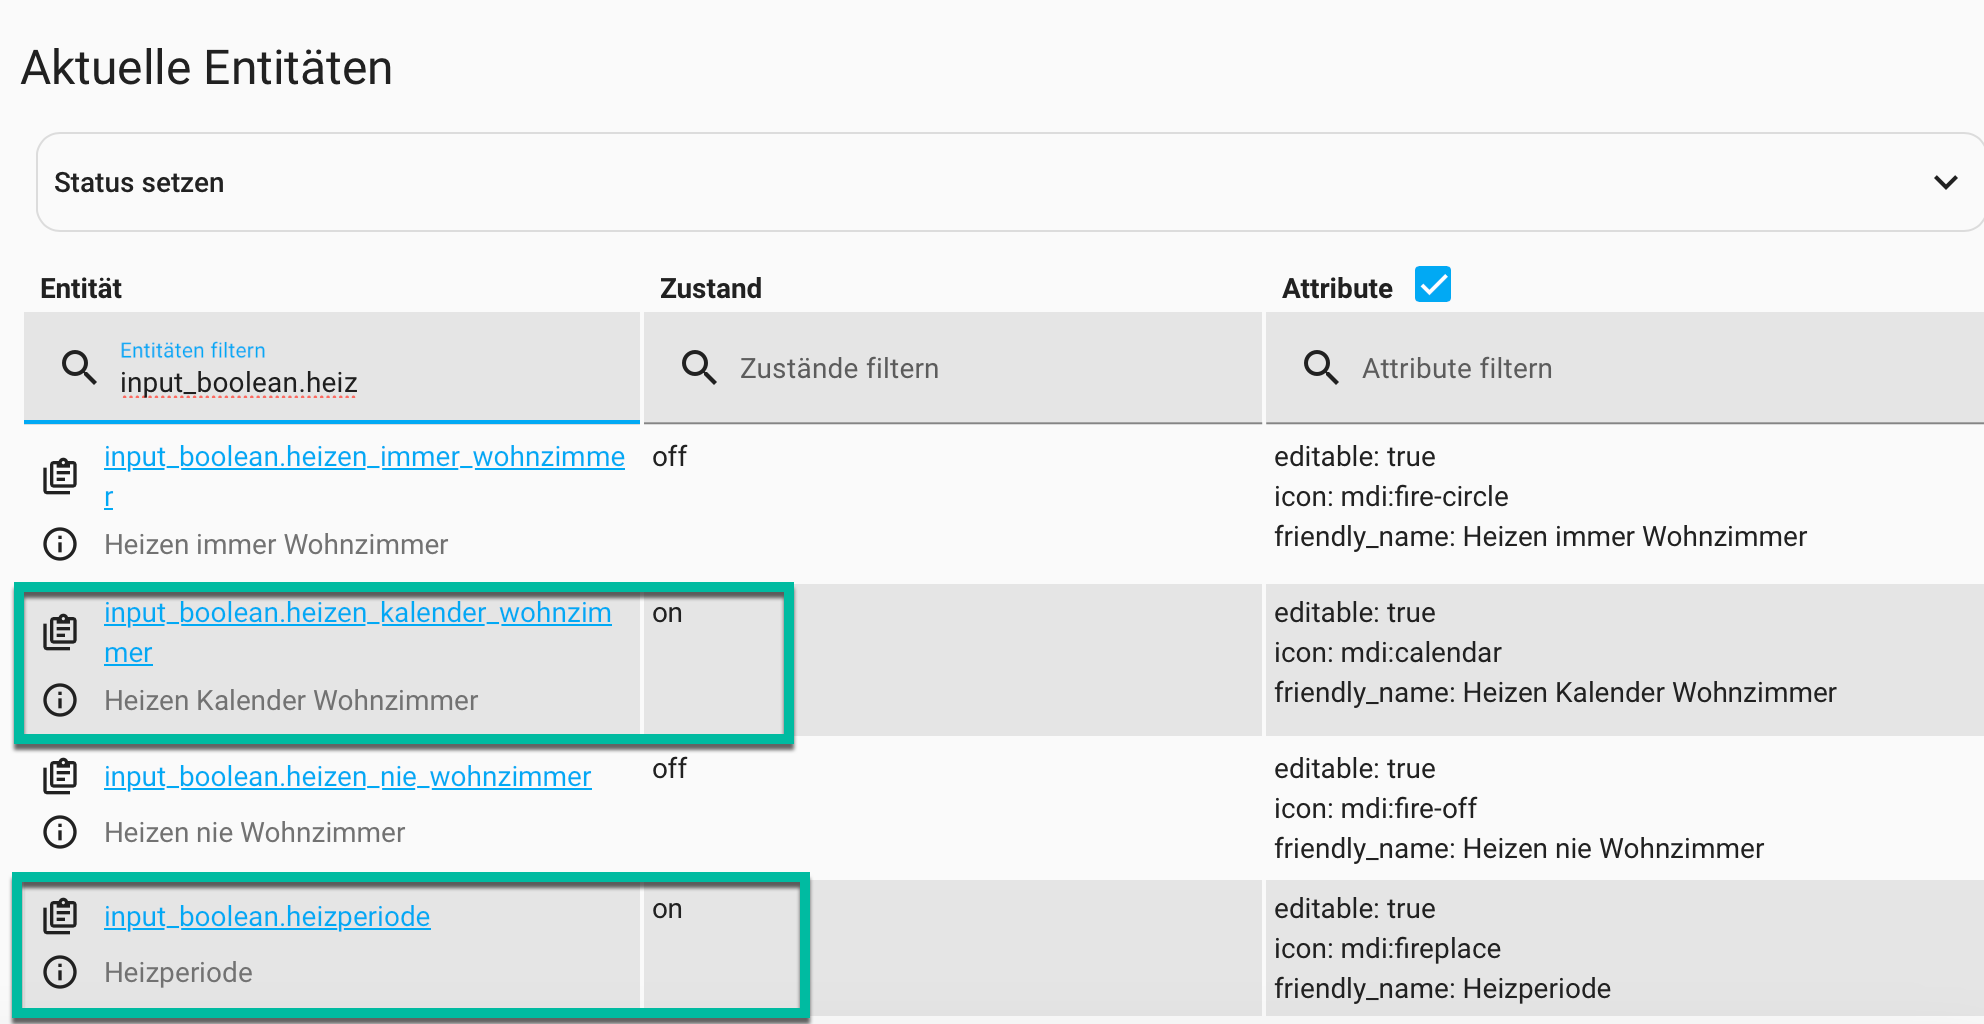Image resolution: width=1984 pixels, height=1024 pixels.
Task: Open input_boolean.heizen_kalender_wohnzimmer link
Action: 357,613
